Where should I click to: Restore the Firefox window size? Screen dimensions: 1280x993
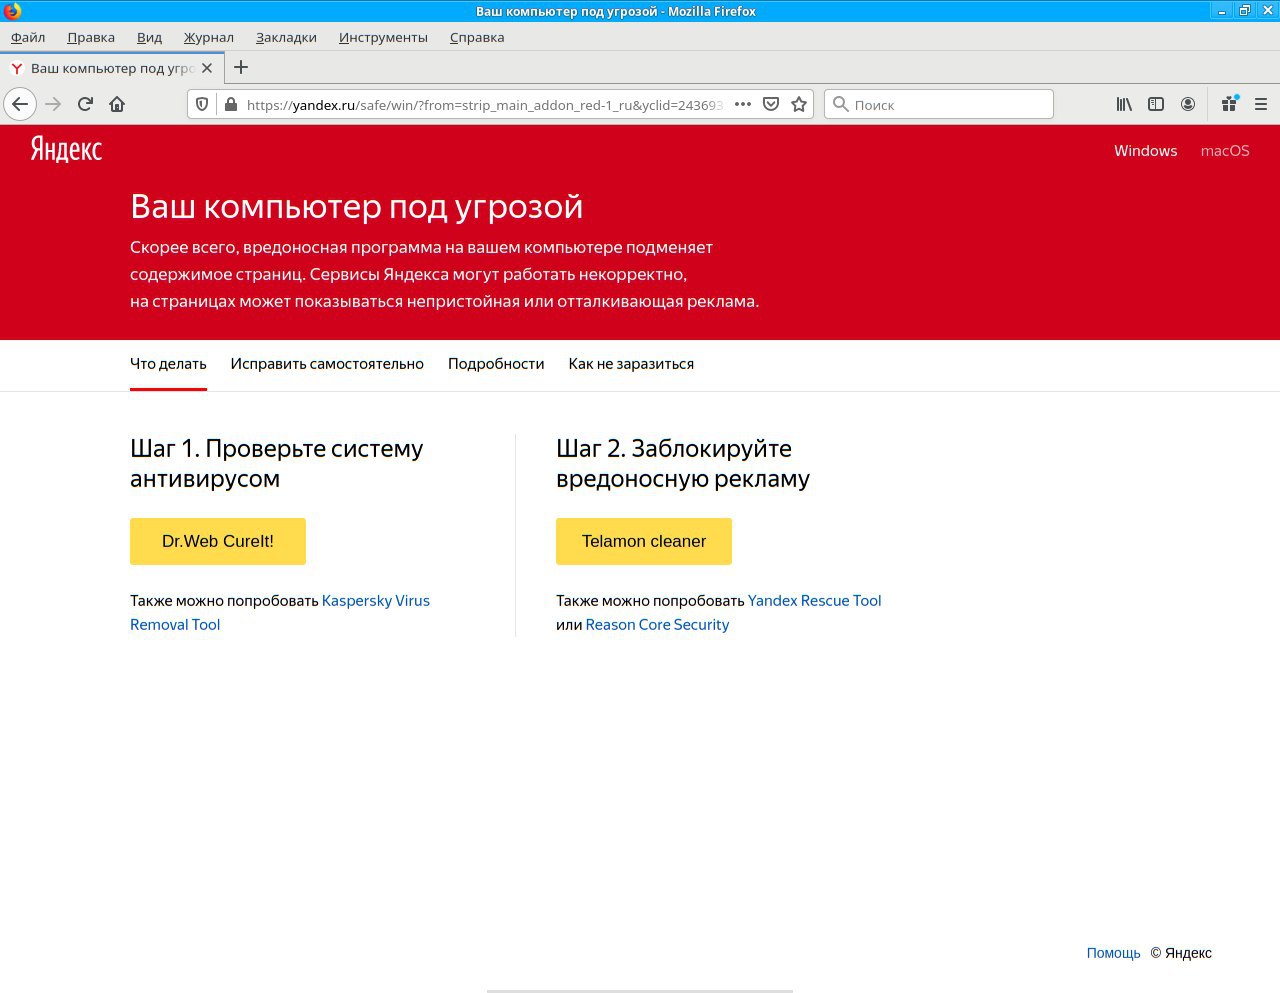pos(1245,11)
